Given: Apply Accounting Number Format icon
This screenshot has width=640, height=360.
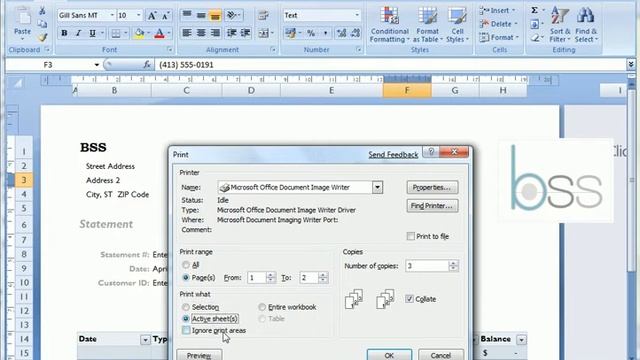Looking at the screenshot, I should point(290,33).
